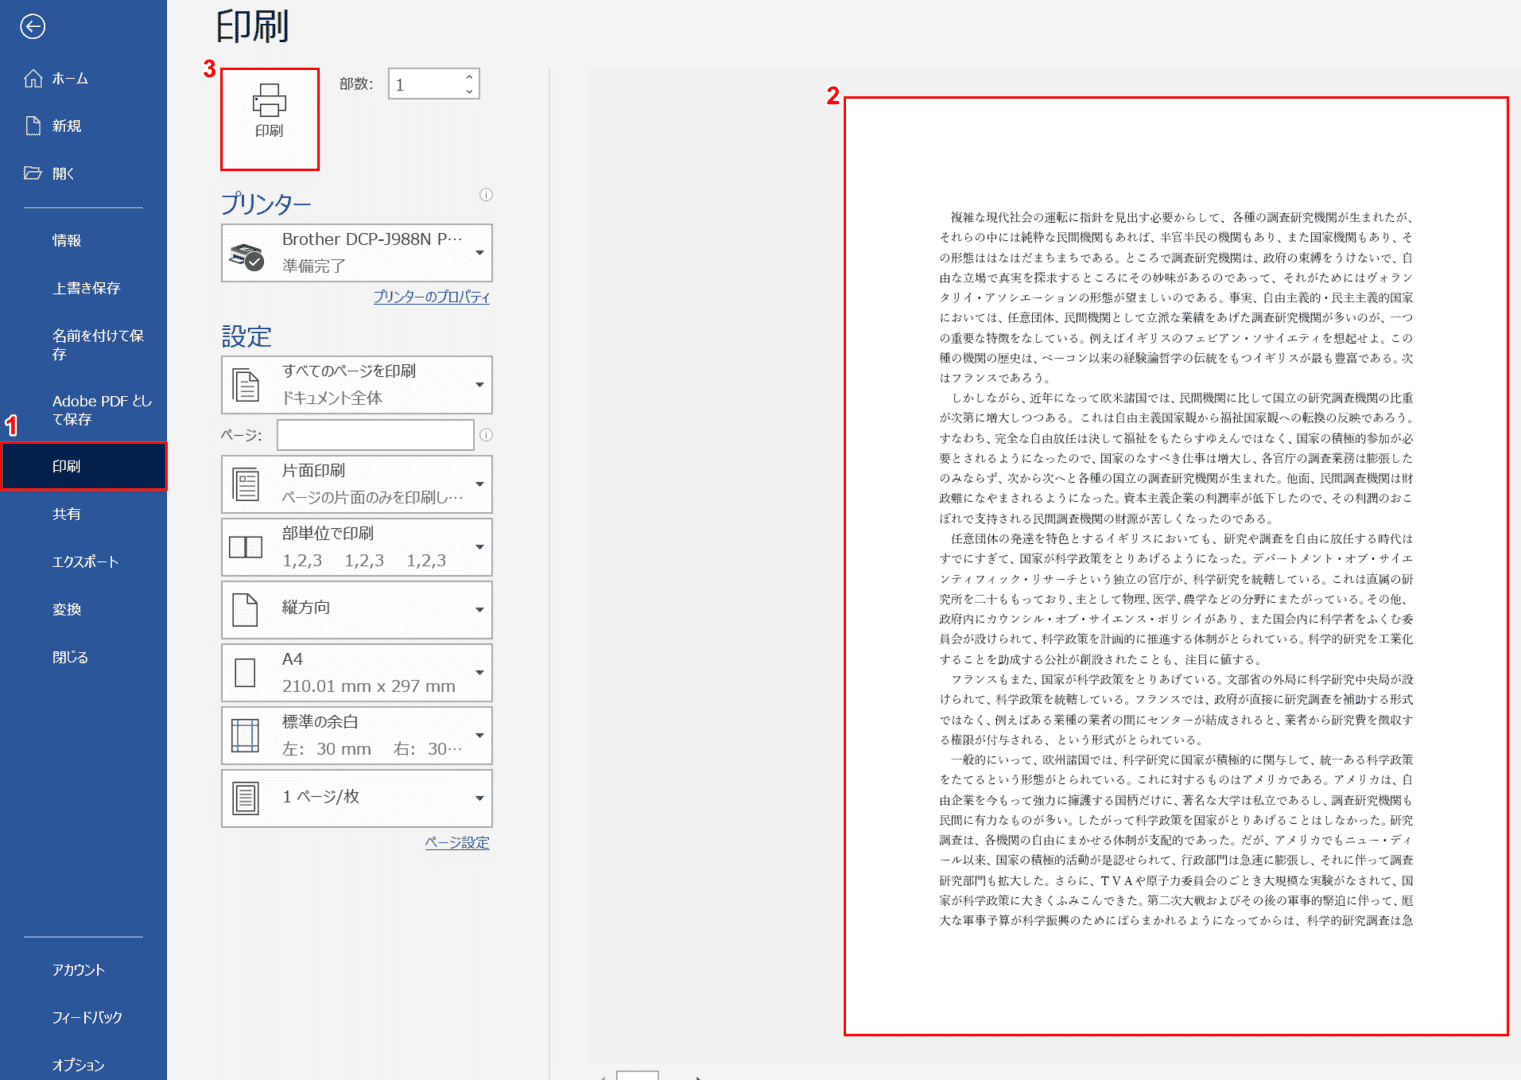The image size is (1521, 1080).
Task: Open the ページ設定 link
Action: tap(457, 843)
